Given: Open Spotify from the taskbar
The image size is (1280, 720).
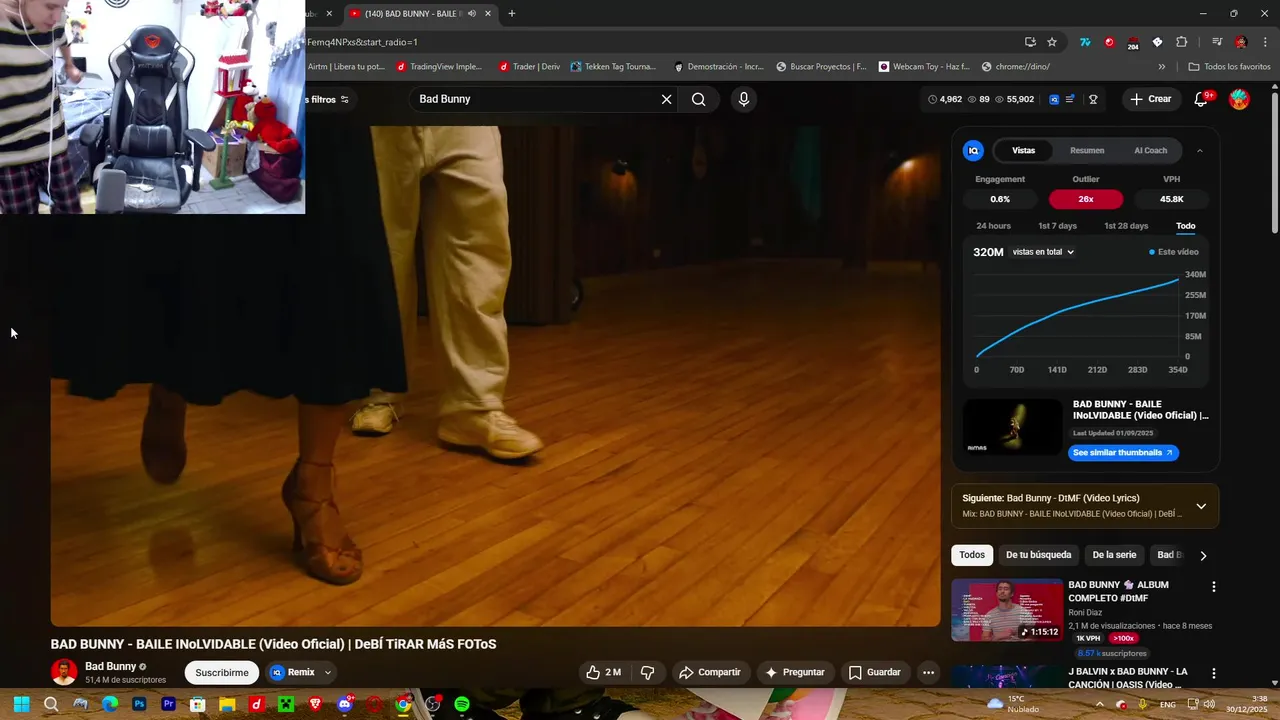Looking at the screenshot, I should coord(462,704).
